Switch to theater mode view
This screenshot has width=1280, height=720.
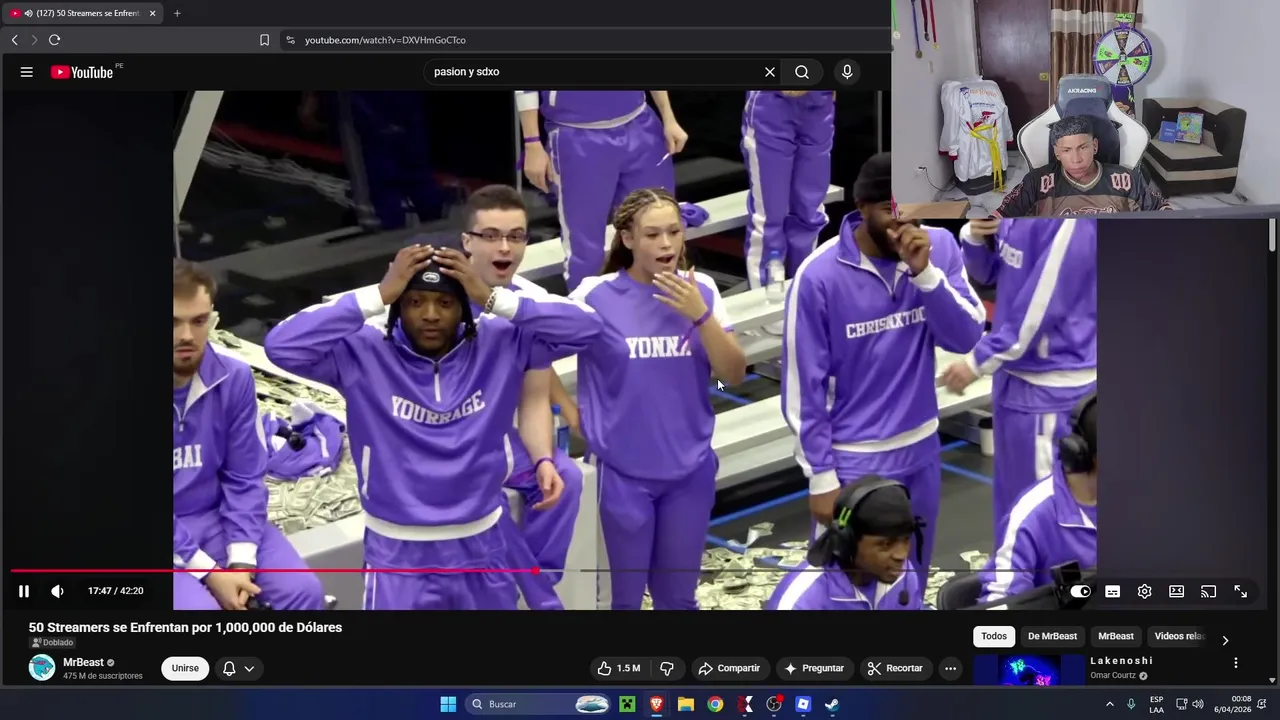pyautogui.click(x=1176, y=591)
